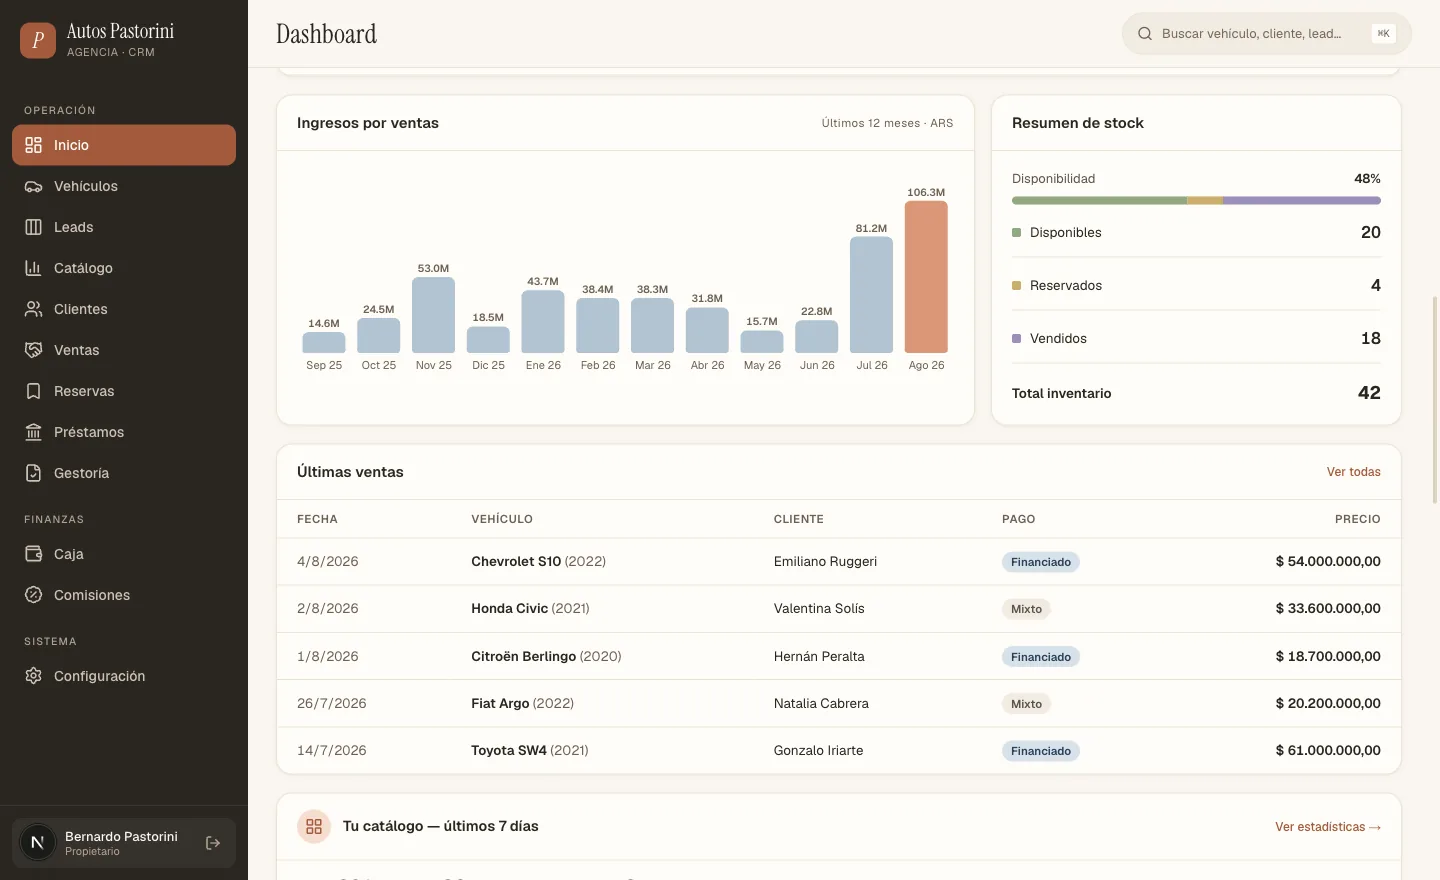This screenshot has height=880, width=1440.
Task: Click the Catálogo bar chart icon
Action: point(33,268)
